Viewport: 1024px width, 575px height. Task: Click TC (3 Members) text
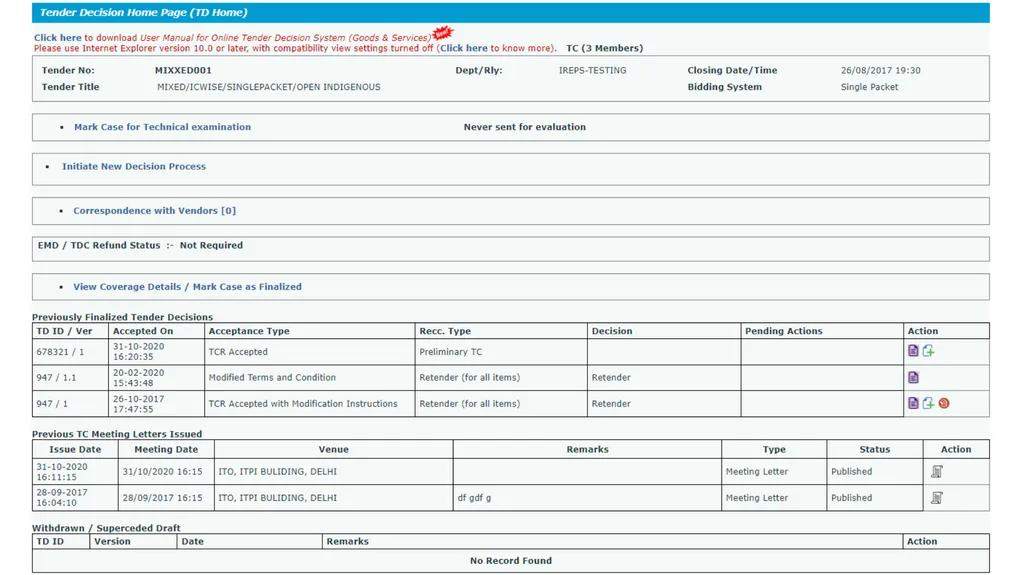coord(604,48)
